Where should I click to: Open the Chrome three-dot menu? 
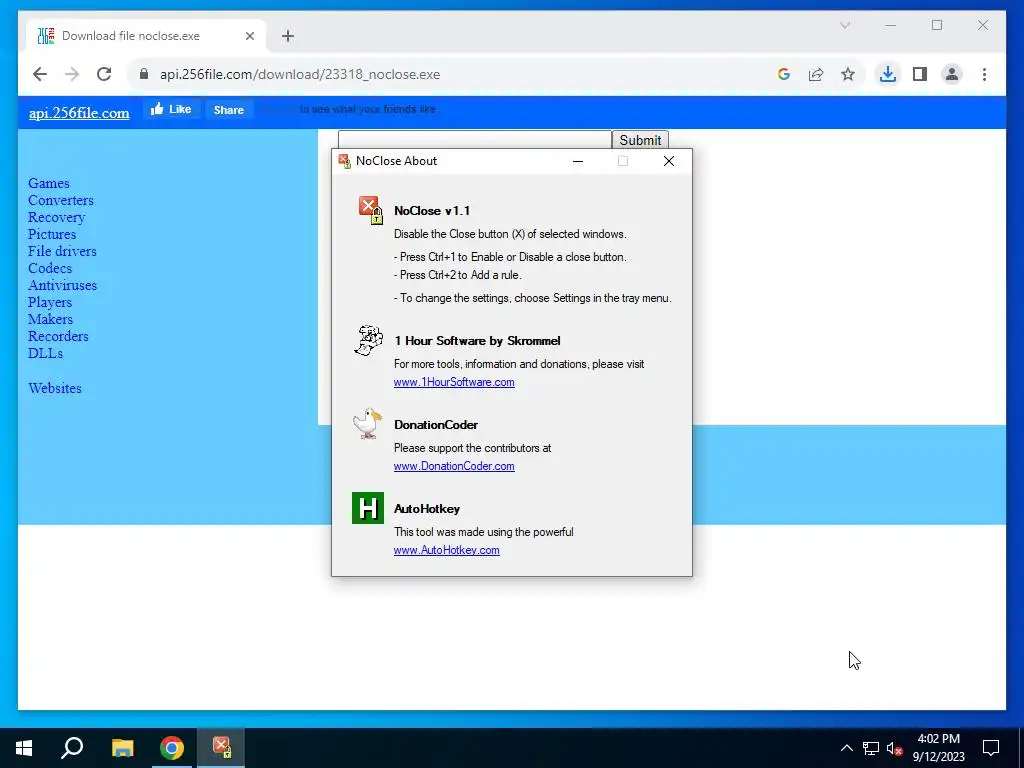[984, 74]
